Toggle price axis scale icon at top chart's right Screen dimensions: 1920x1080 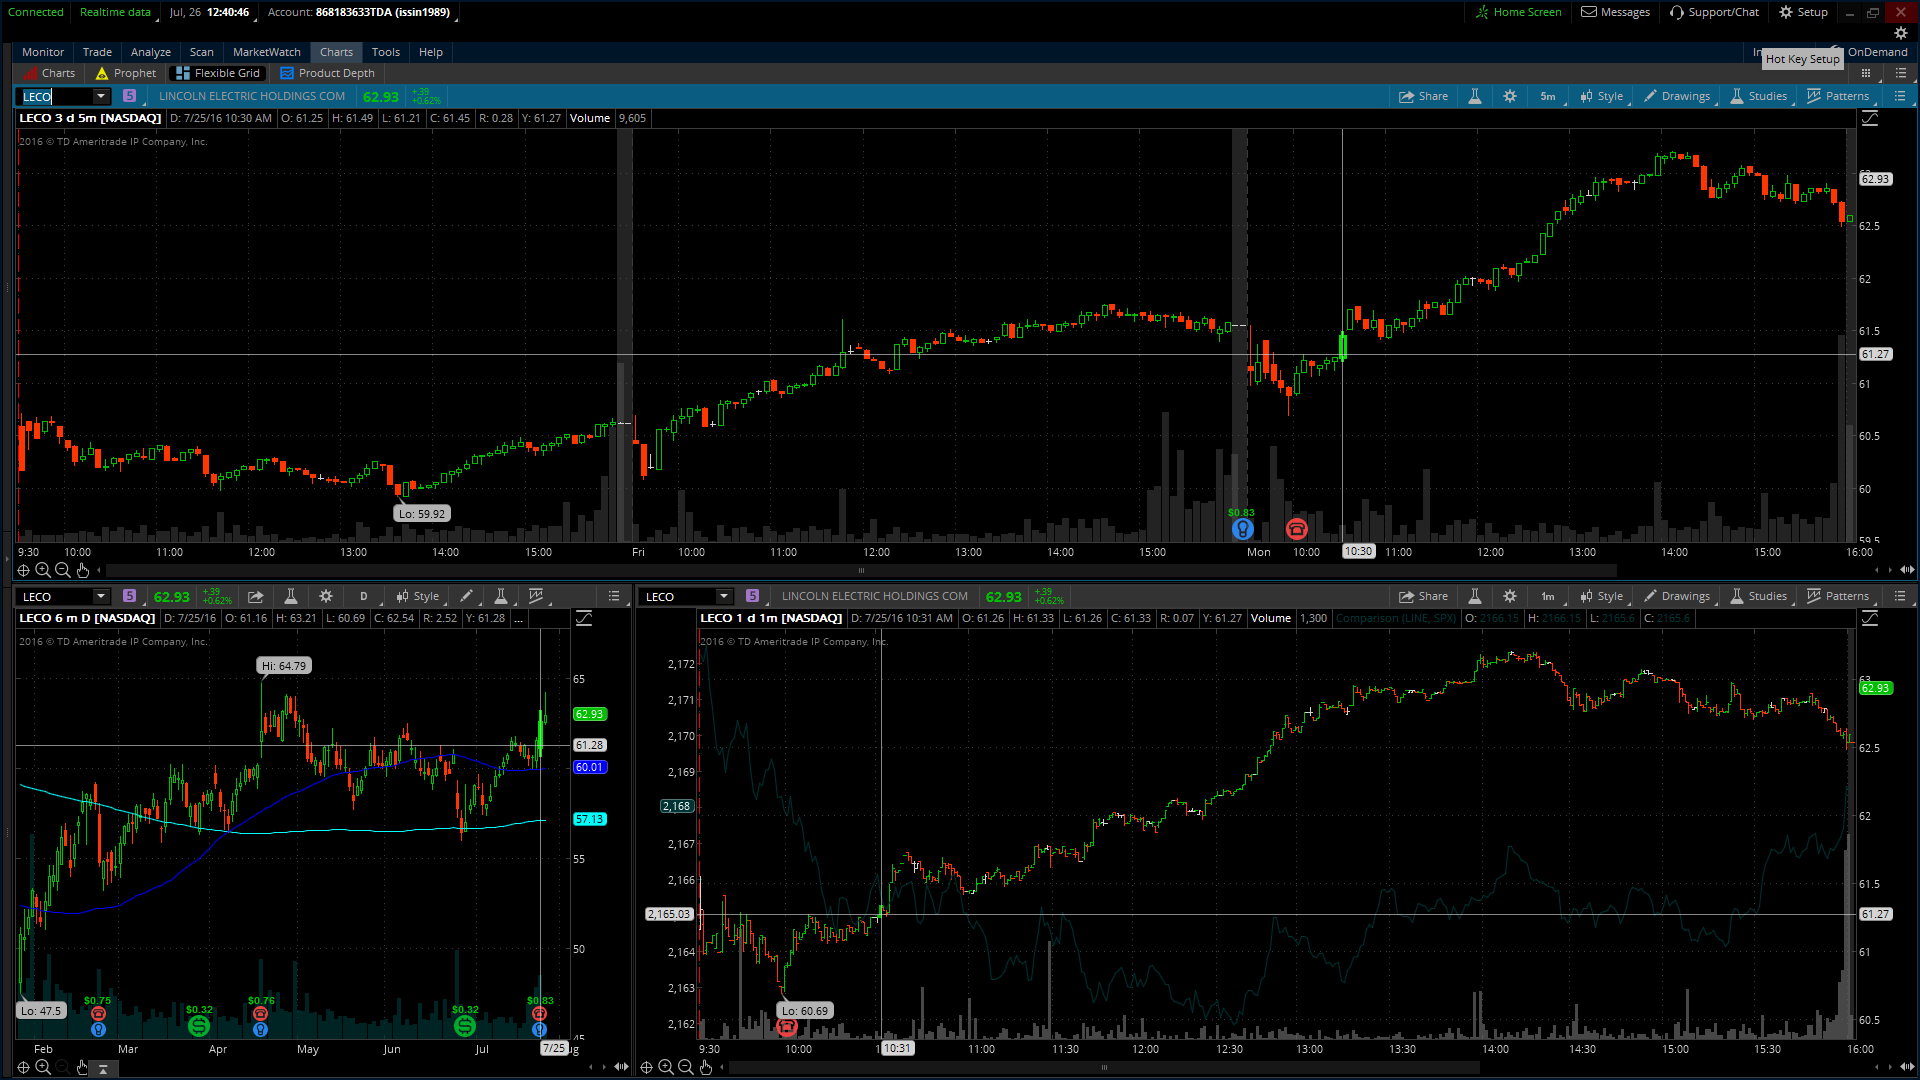[1870, 118]
